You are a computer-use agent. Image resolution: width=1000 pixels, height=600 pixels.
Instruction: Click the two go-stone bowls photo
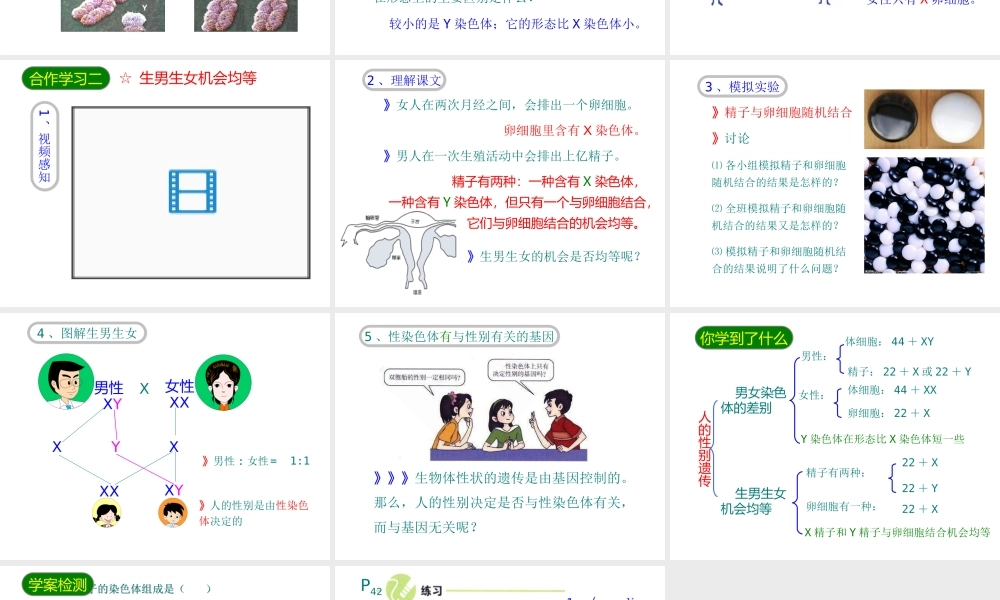(924, 119)
